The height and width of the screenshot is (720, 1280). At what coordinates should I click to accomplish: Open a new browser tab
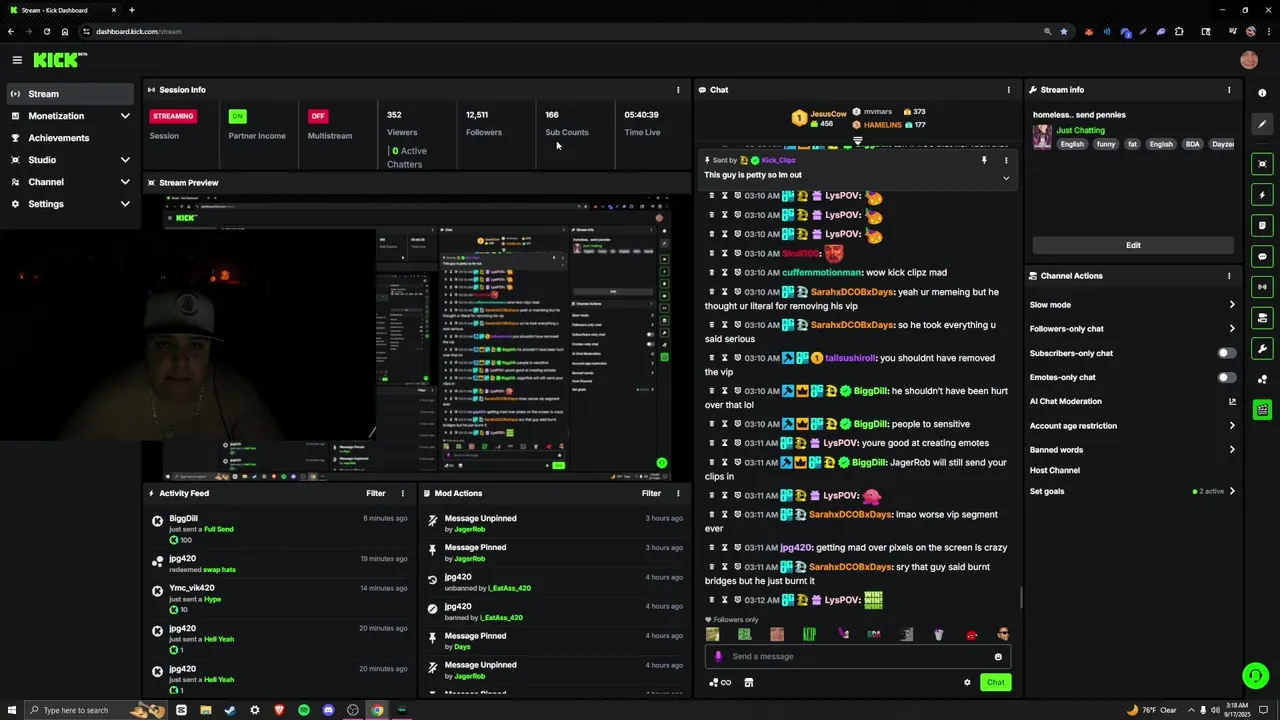coord(131,10)
